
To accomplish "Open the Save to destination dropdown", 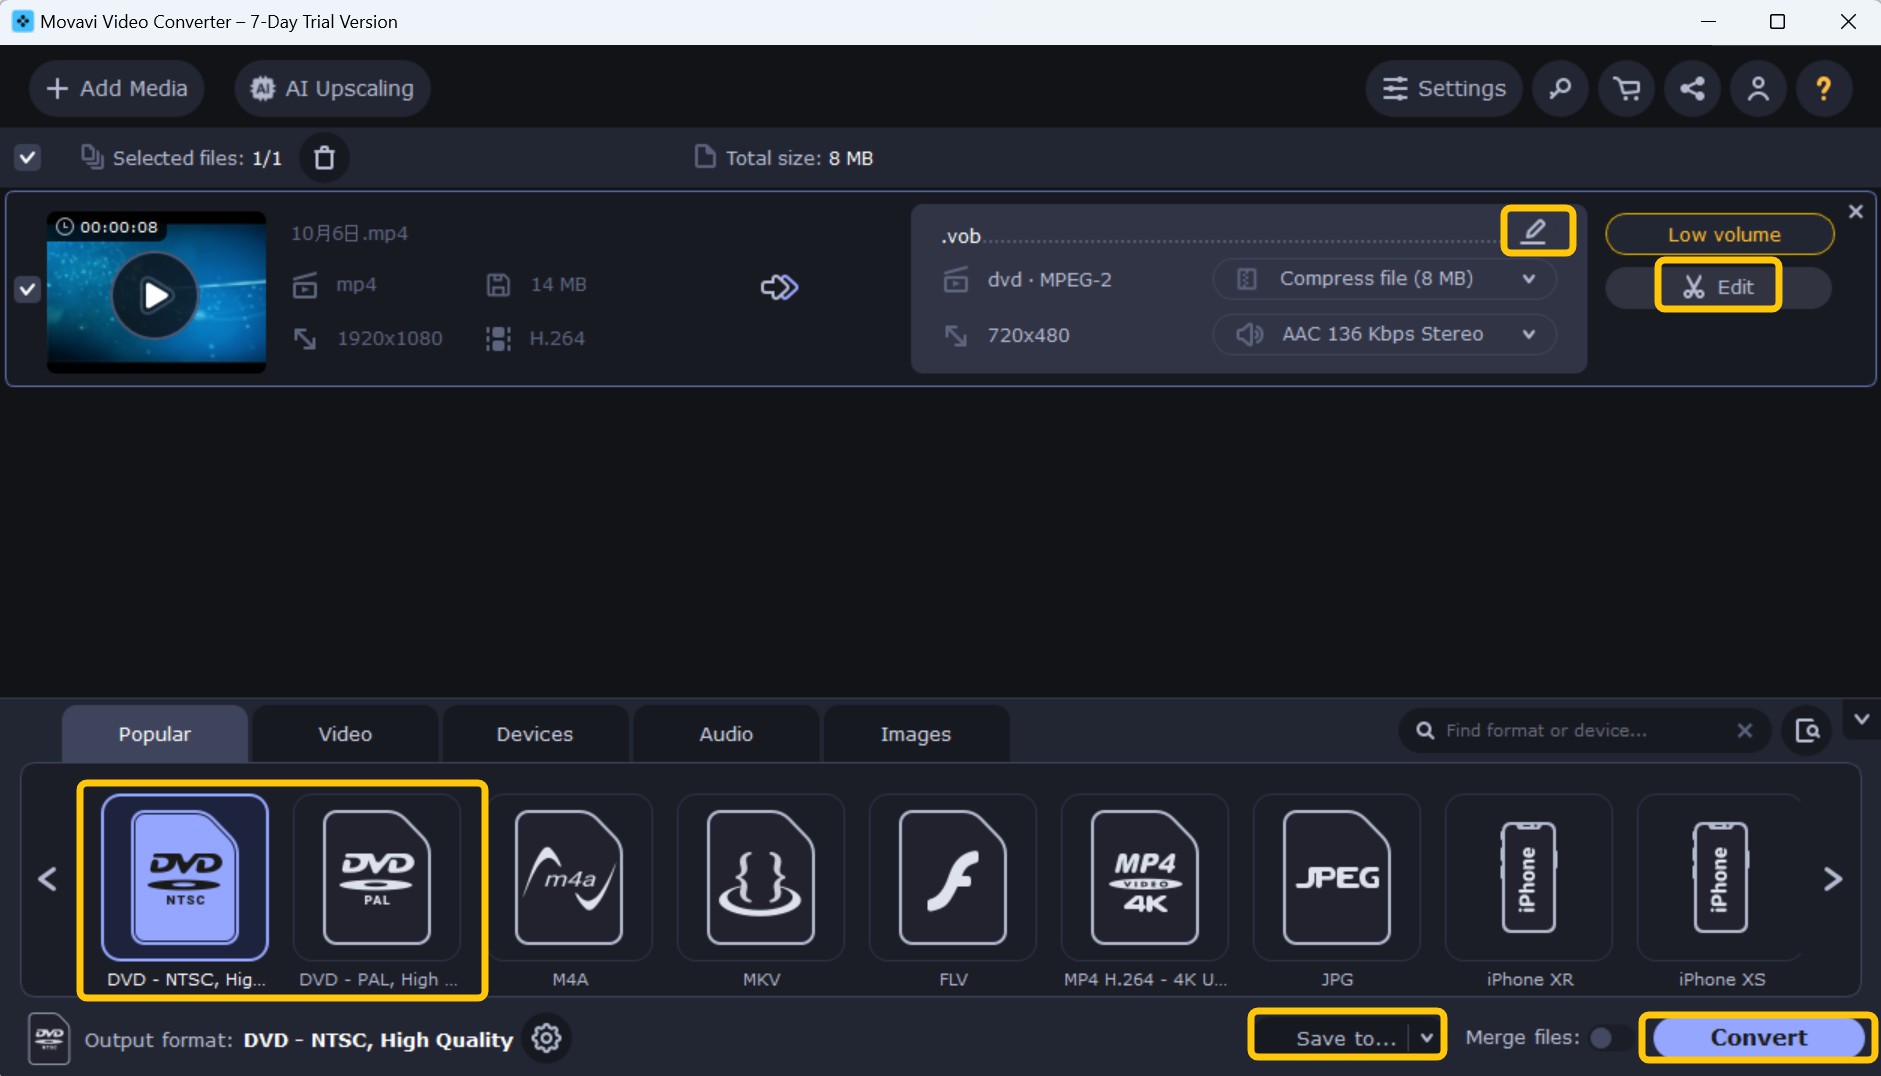I will click(x=1346, y=1037).
